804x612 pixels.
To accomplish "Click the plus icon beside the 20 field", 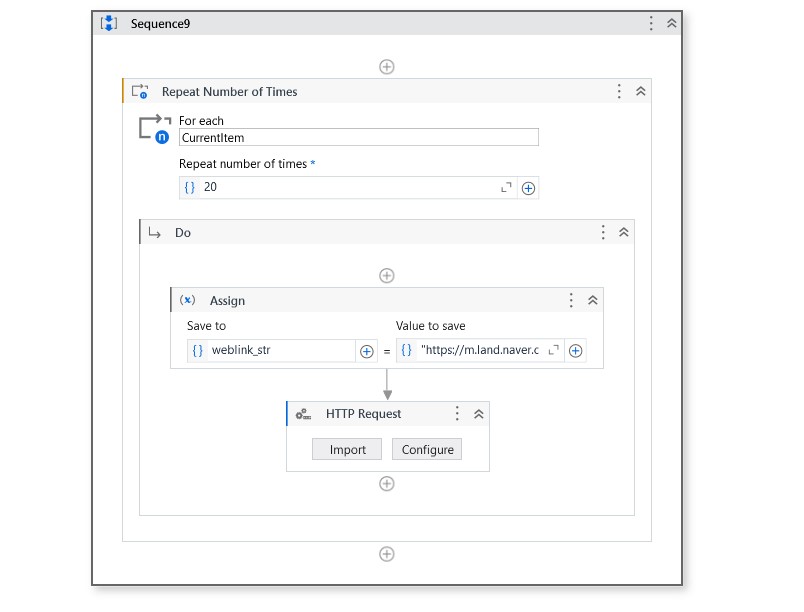I will coord(527,185).
